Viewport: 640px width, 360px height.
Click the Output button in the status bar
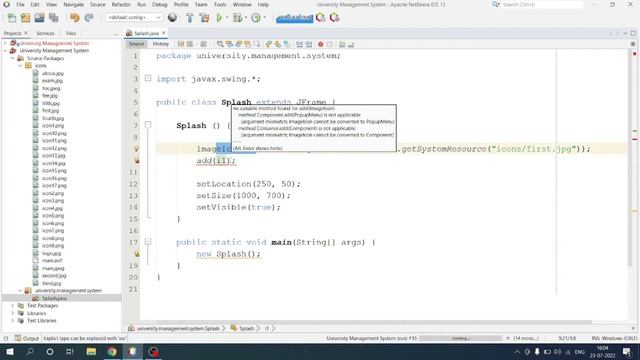click(27, 338)
